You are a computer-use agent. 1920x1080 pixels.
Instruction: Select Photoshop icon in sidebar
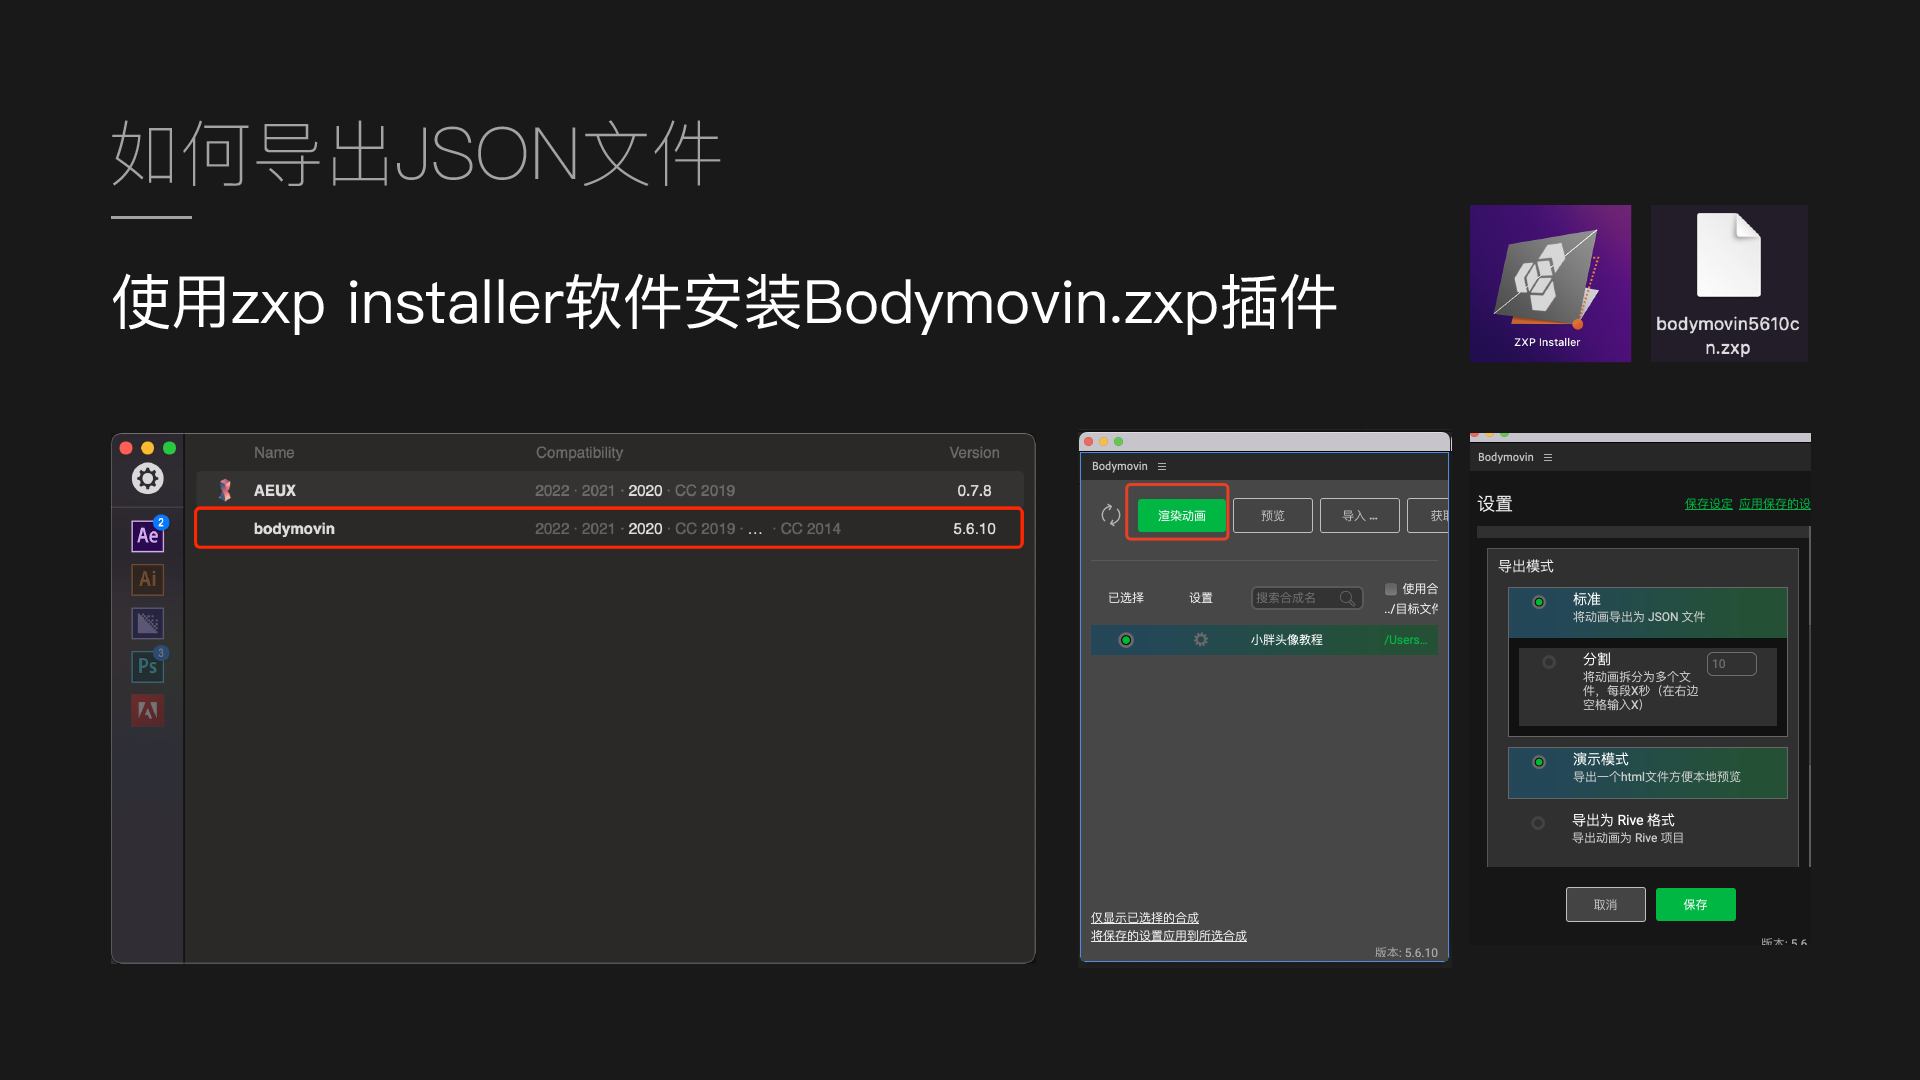click(x=147, y=666)
